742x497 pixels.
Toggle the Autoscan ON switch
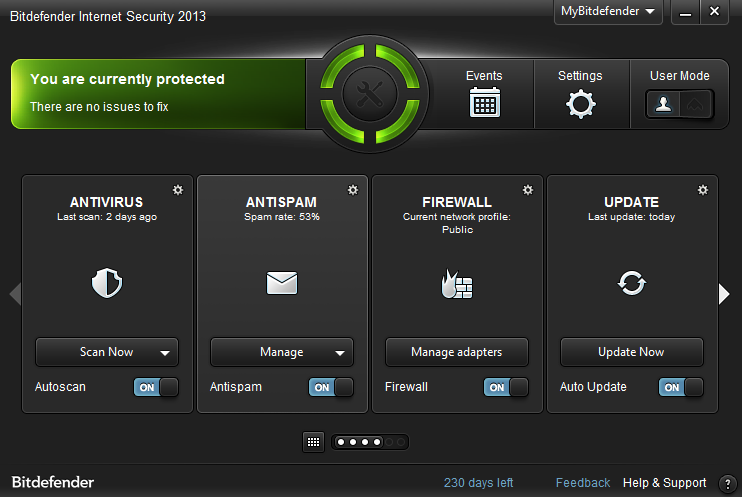click(156, 387)
